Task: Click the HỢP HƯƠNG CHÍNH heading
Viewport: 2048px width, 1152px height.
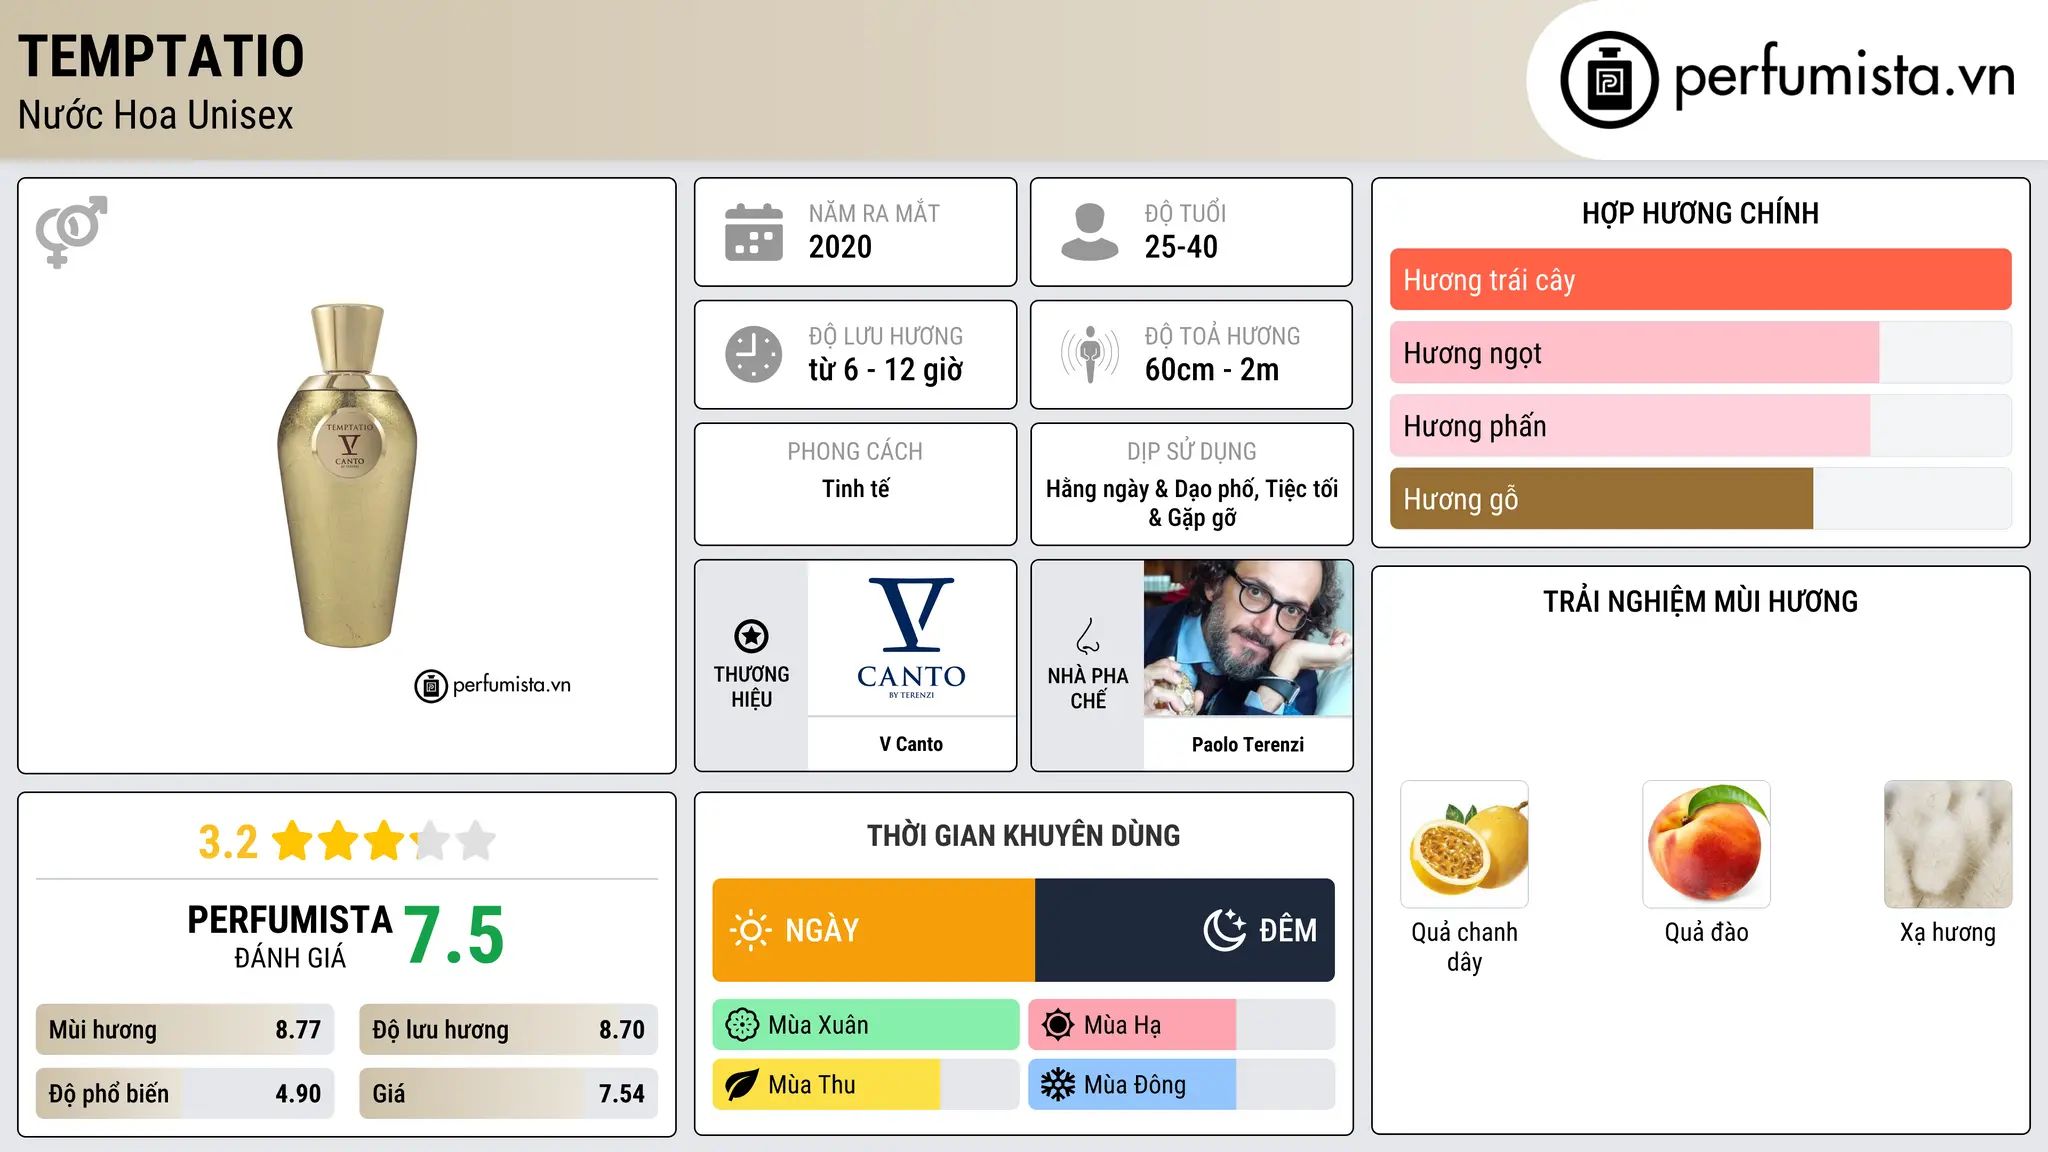Action: pyautogui.click(x=1700, y=213)
